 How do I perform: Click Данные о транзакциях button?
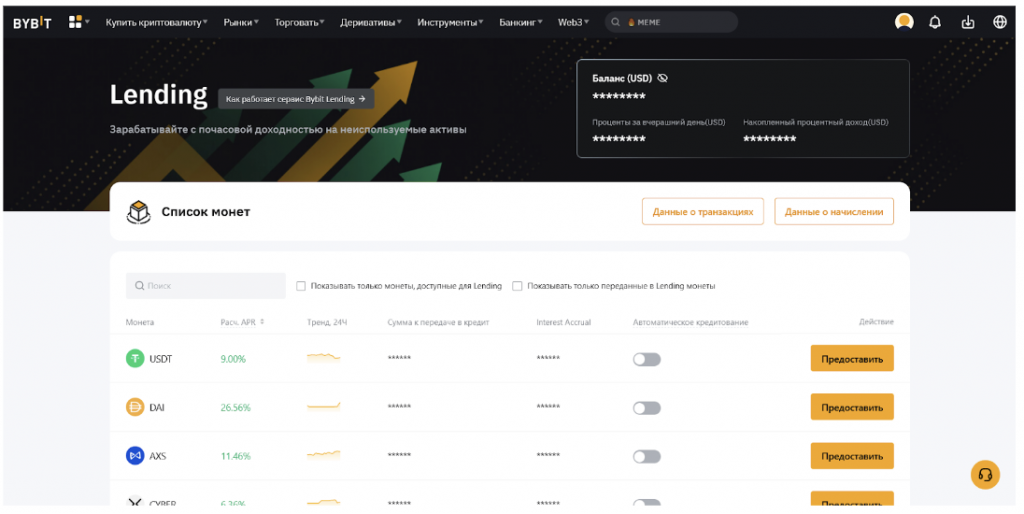pyautogui.click(x=703, y=212)
